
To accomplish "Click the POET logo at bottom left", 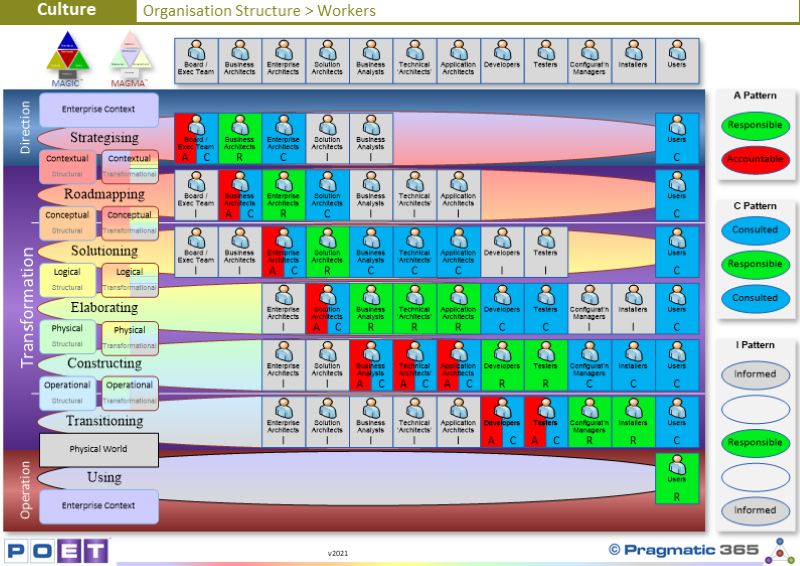I will click(x=56, y=551).
